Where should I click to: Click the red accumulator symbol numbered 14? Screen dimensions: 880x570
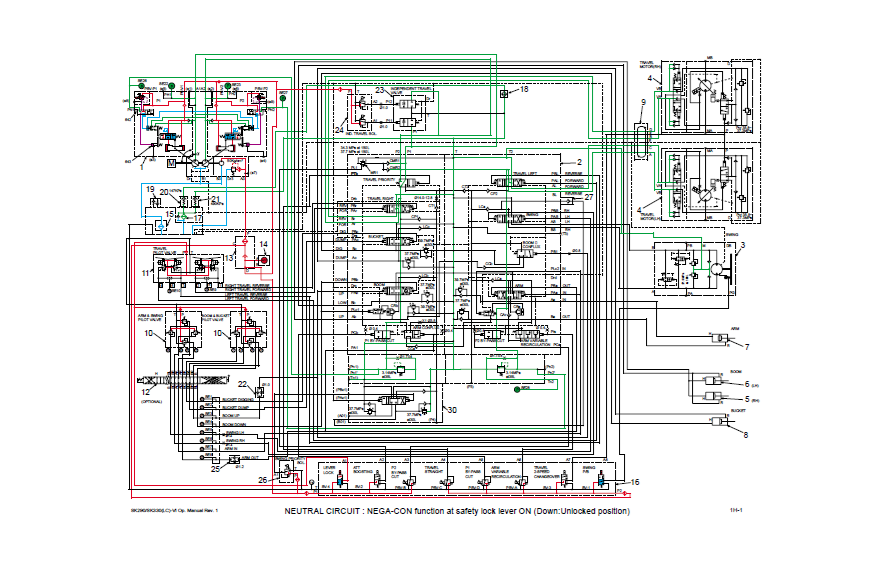tap(263, 260)
